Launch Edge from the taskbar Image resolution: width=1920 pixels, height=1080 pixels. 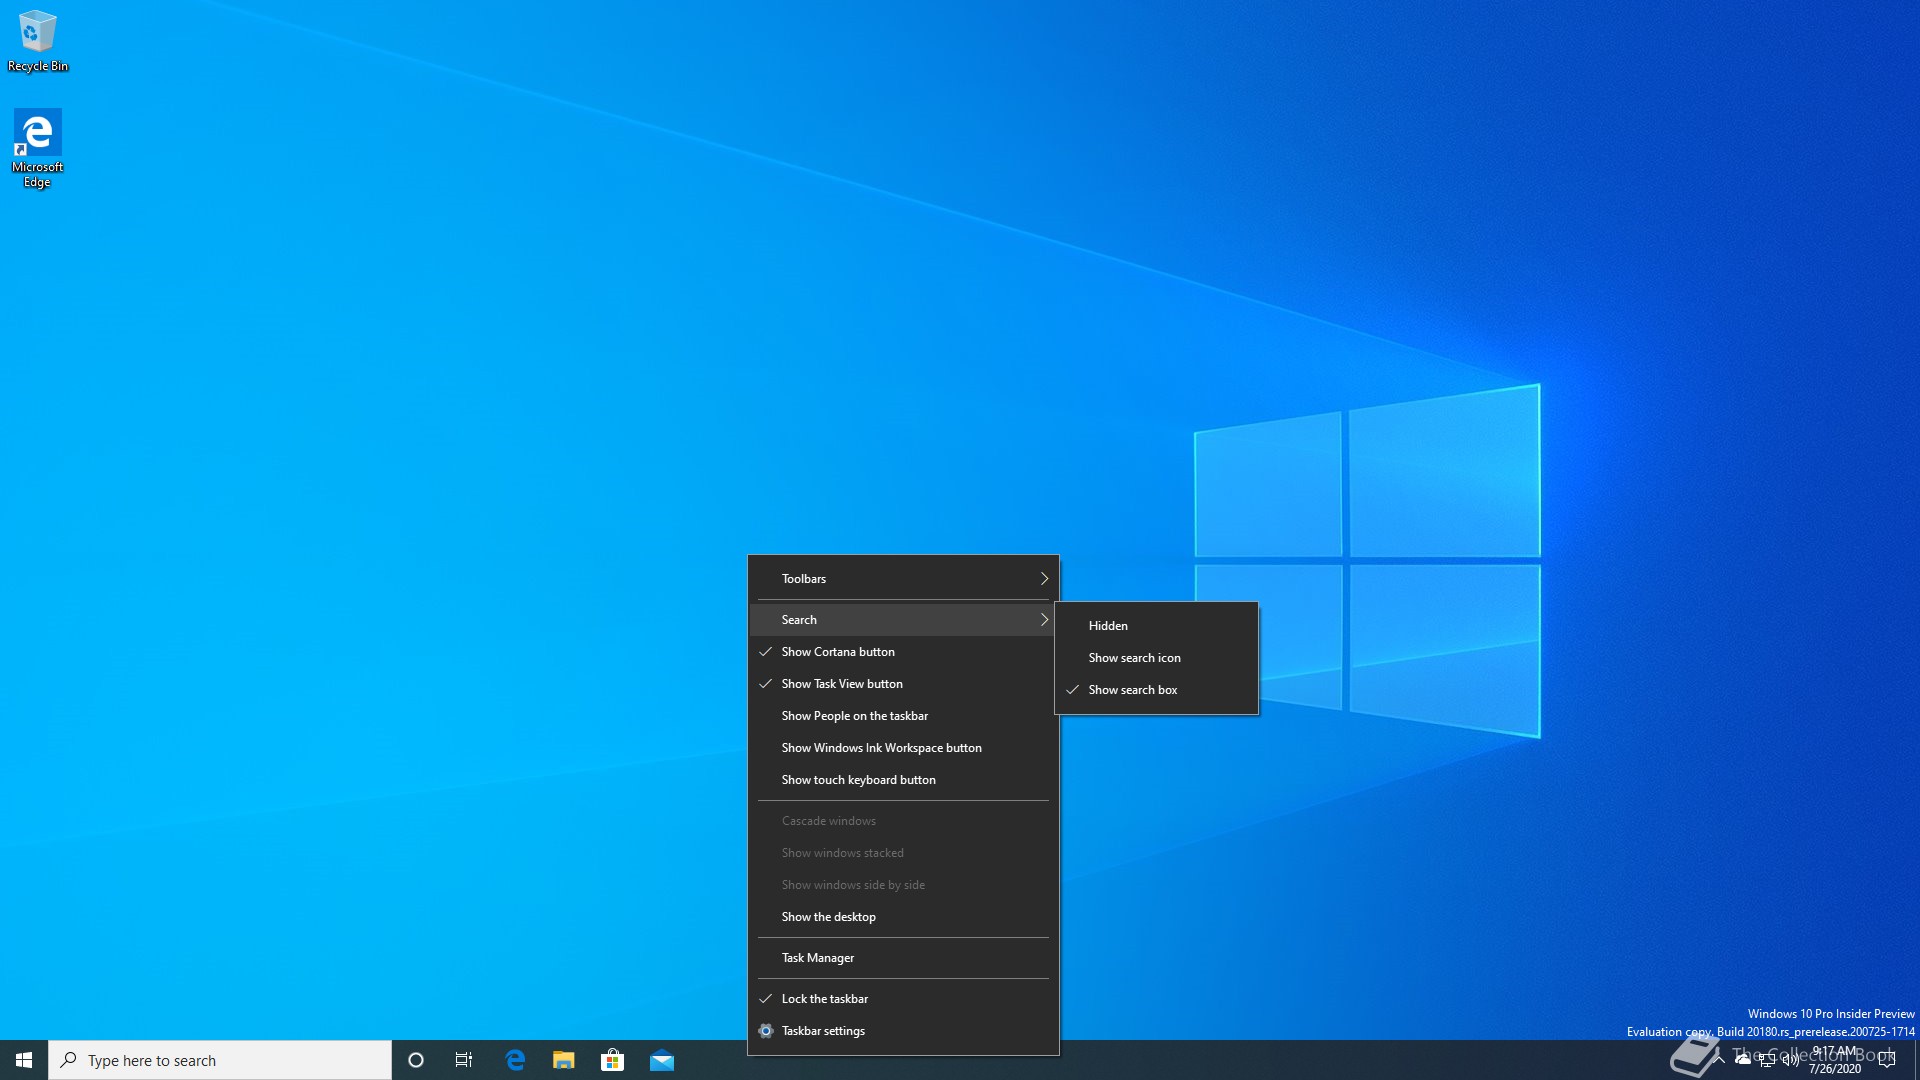pos(515,1060)
